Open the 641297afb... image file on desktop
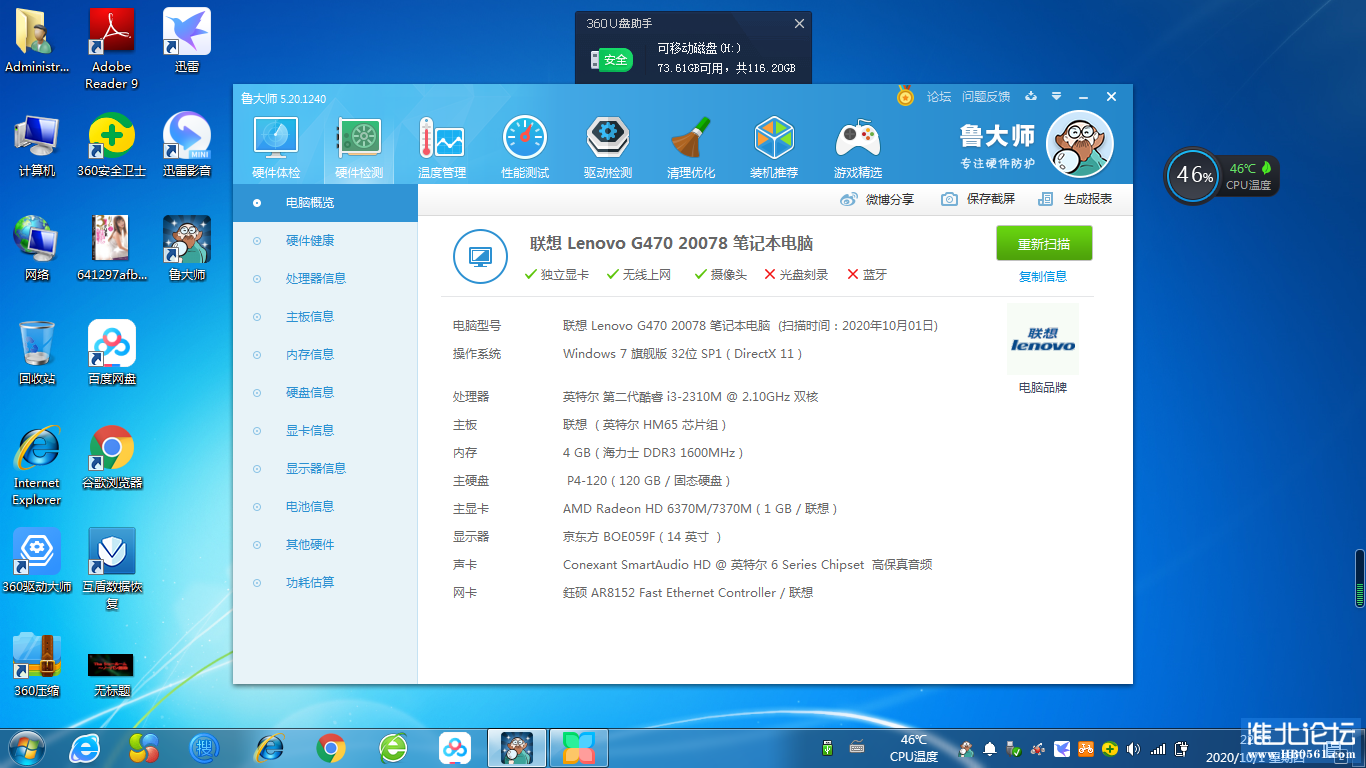Image resolution: width=1366 pixels, height=768 pixels. (x=112, y=249)
